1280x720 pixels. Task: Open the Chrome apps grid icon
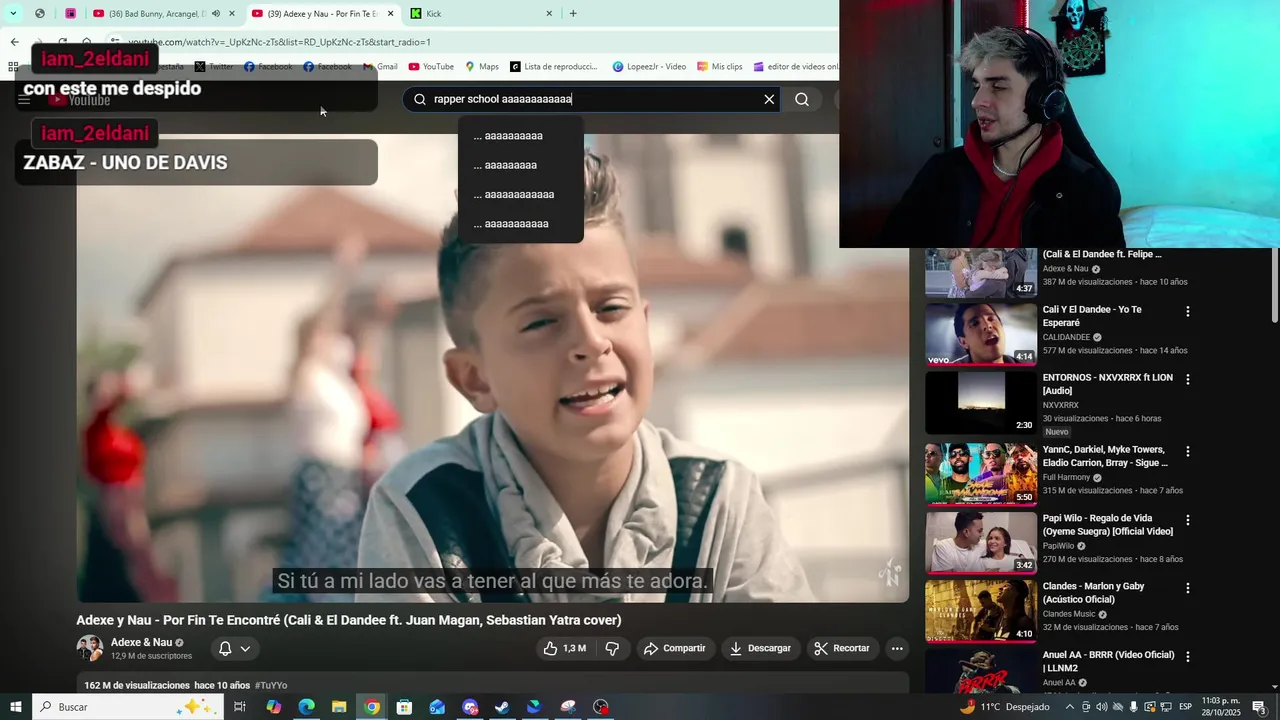tap(13, 67)
